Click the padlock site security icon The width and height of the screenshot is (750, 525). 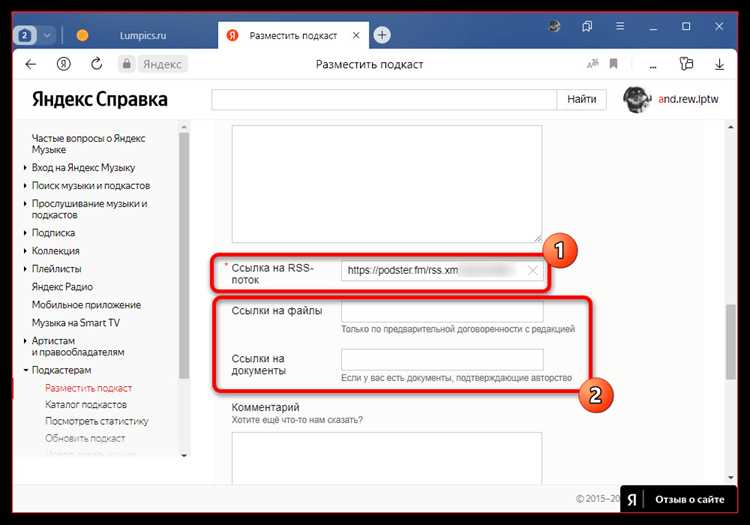point(127,64)
